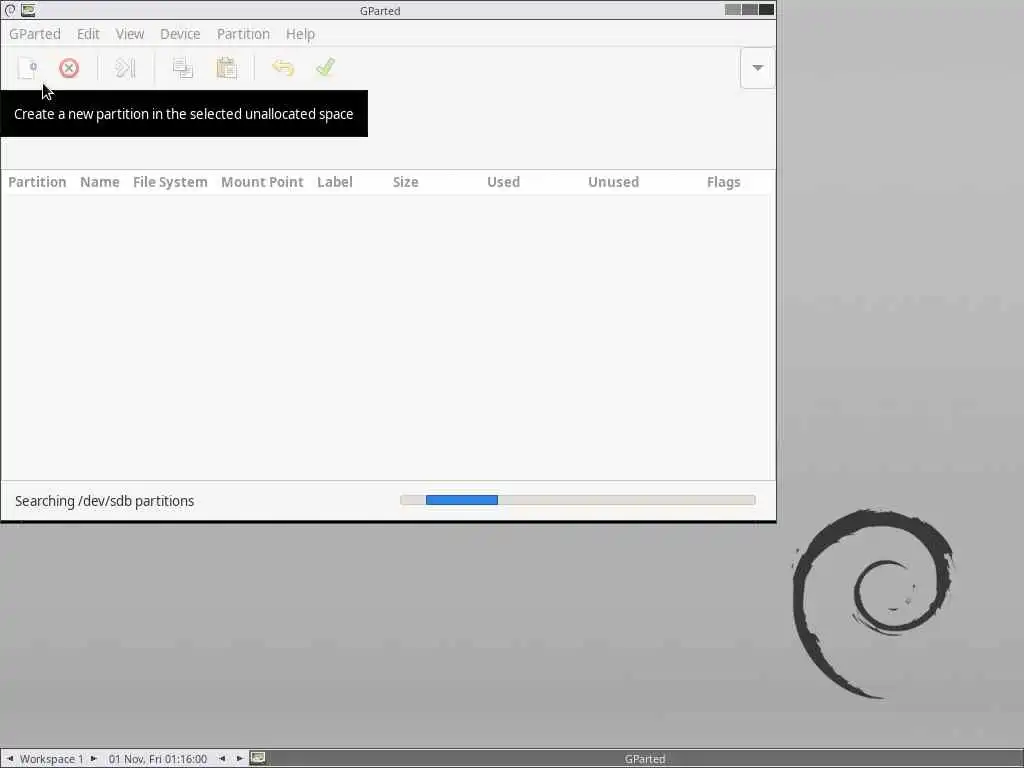Click the Copy partition toolbar icon
The image size is (1024, 768).
pos(183,68)
